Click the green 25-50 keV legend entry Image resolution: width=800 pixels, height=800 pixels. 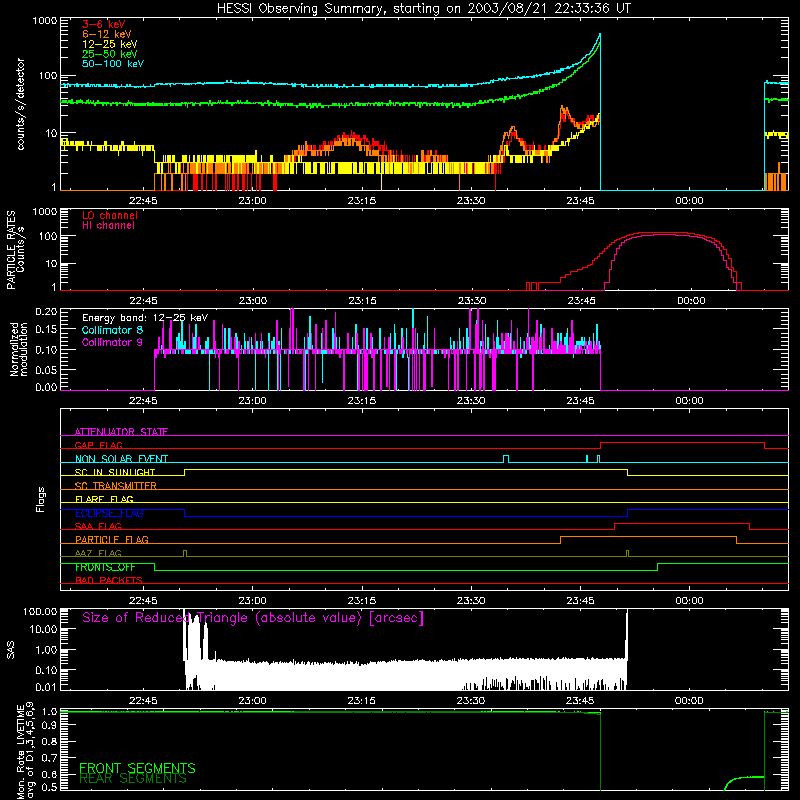[x=110, y=54]
